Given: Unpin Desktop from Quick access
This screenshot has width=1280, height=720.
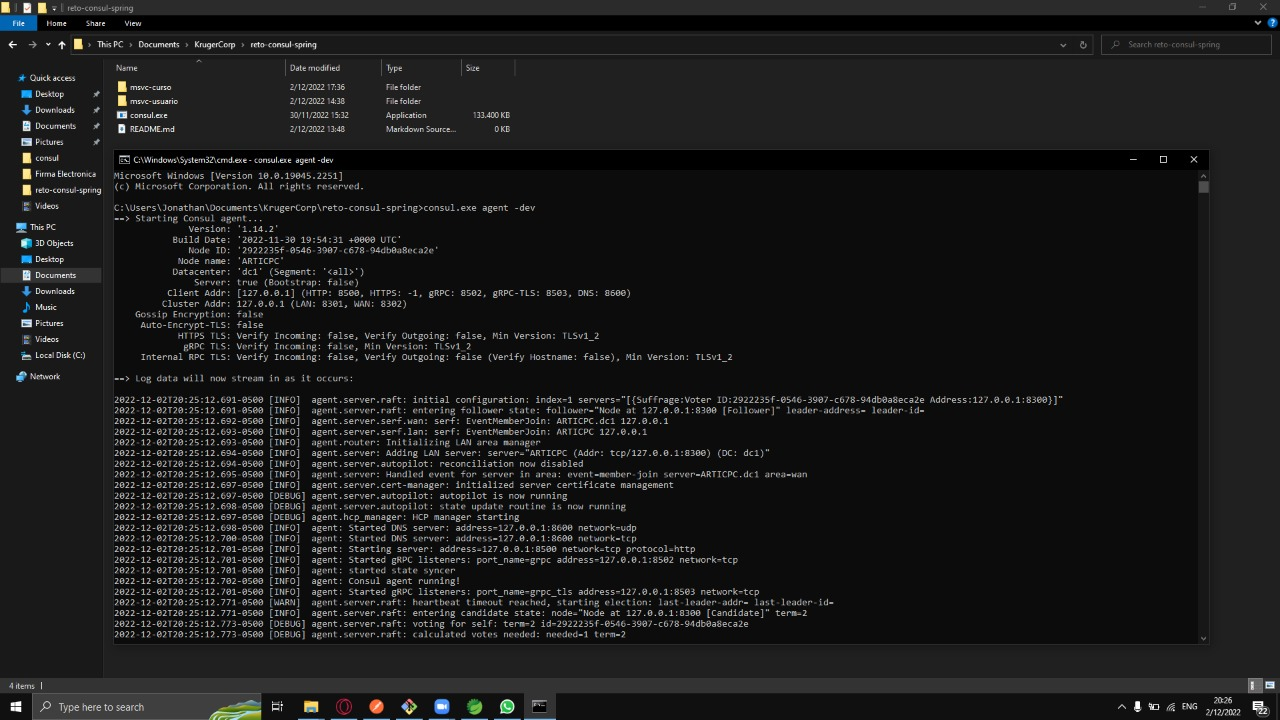Looking at the screenshot, I should (x=97, y=93).
